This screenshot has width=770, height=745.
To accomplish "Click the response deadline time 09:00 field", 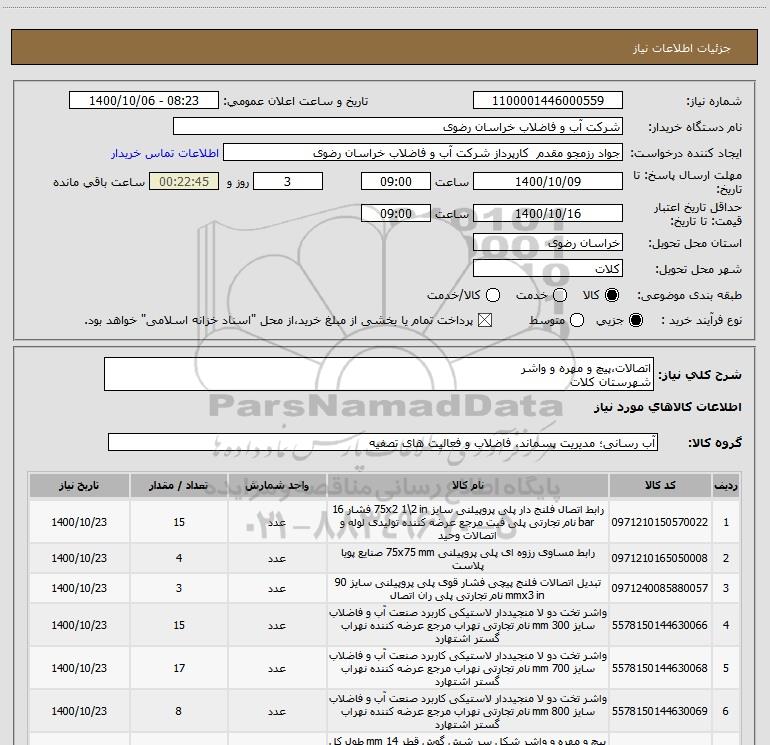I will click(396, 181).
